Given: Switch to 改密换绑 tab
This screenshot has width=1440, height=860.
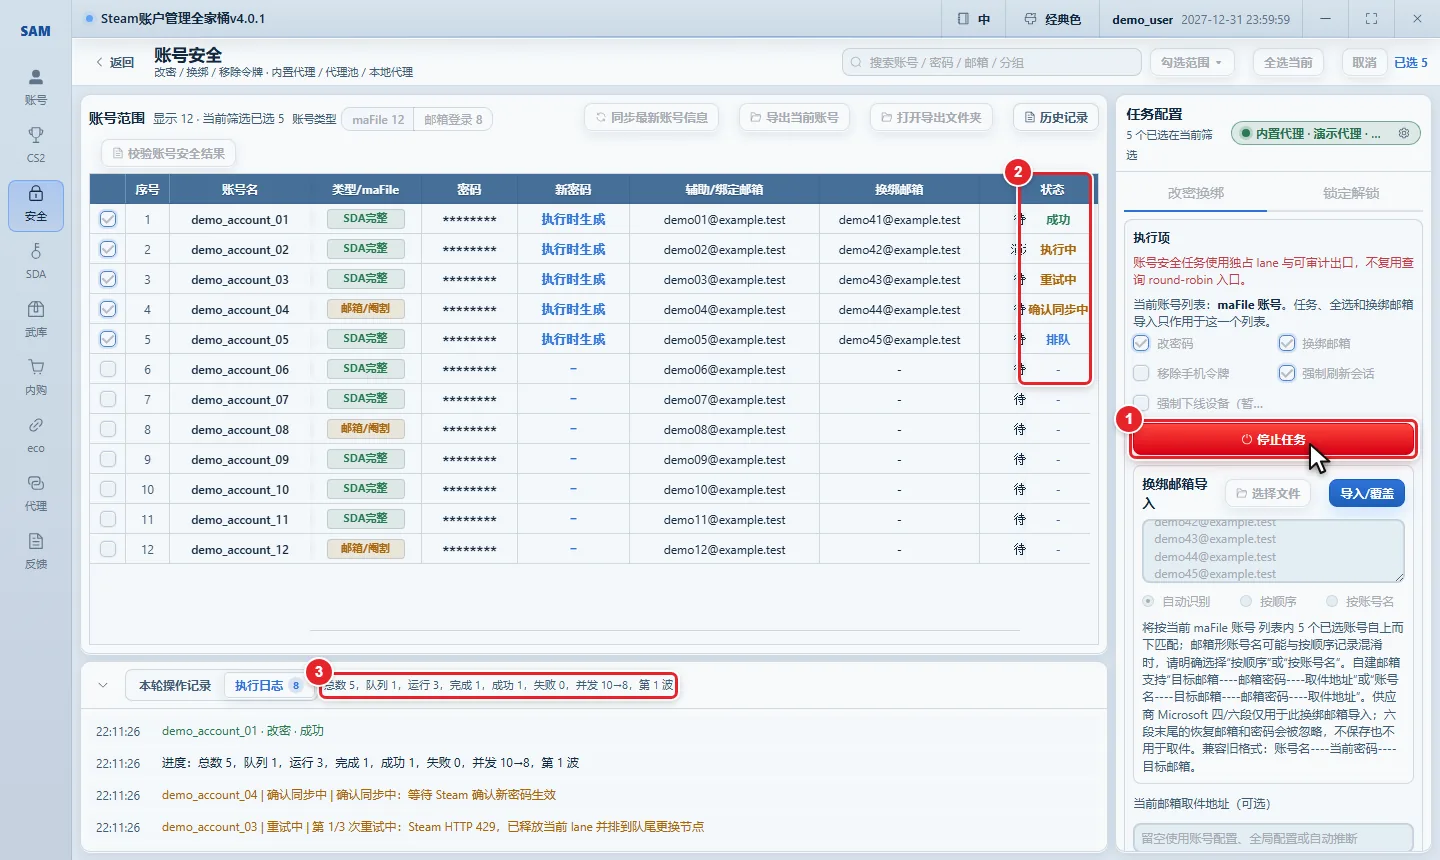Looking at the screenshot, I should [1196, 193].
